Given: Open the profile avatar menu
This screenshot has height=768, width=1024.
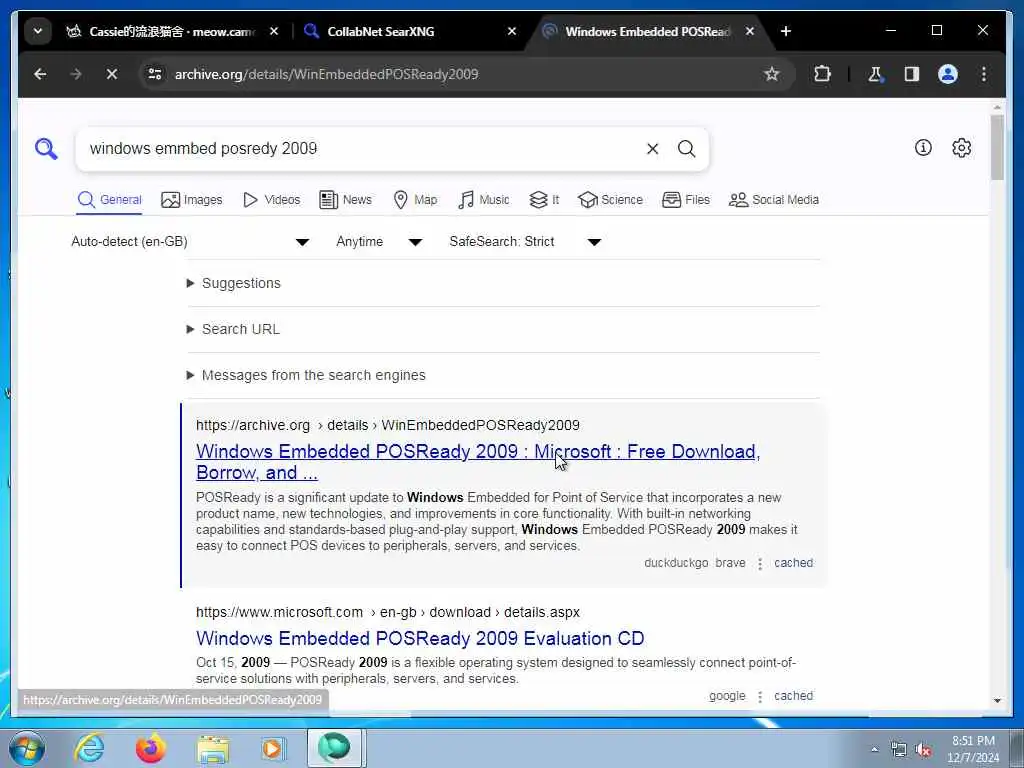Looking at the screenshot, I should (x=948, y=74).
